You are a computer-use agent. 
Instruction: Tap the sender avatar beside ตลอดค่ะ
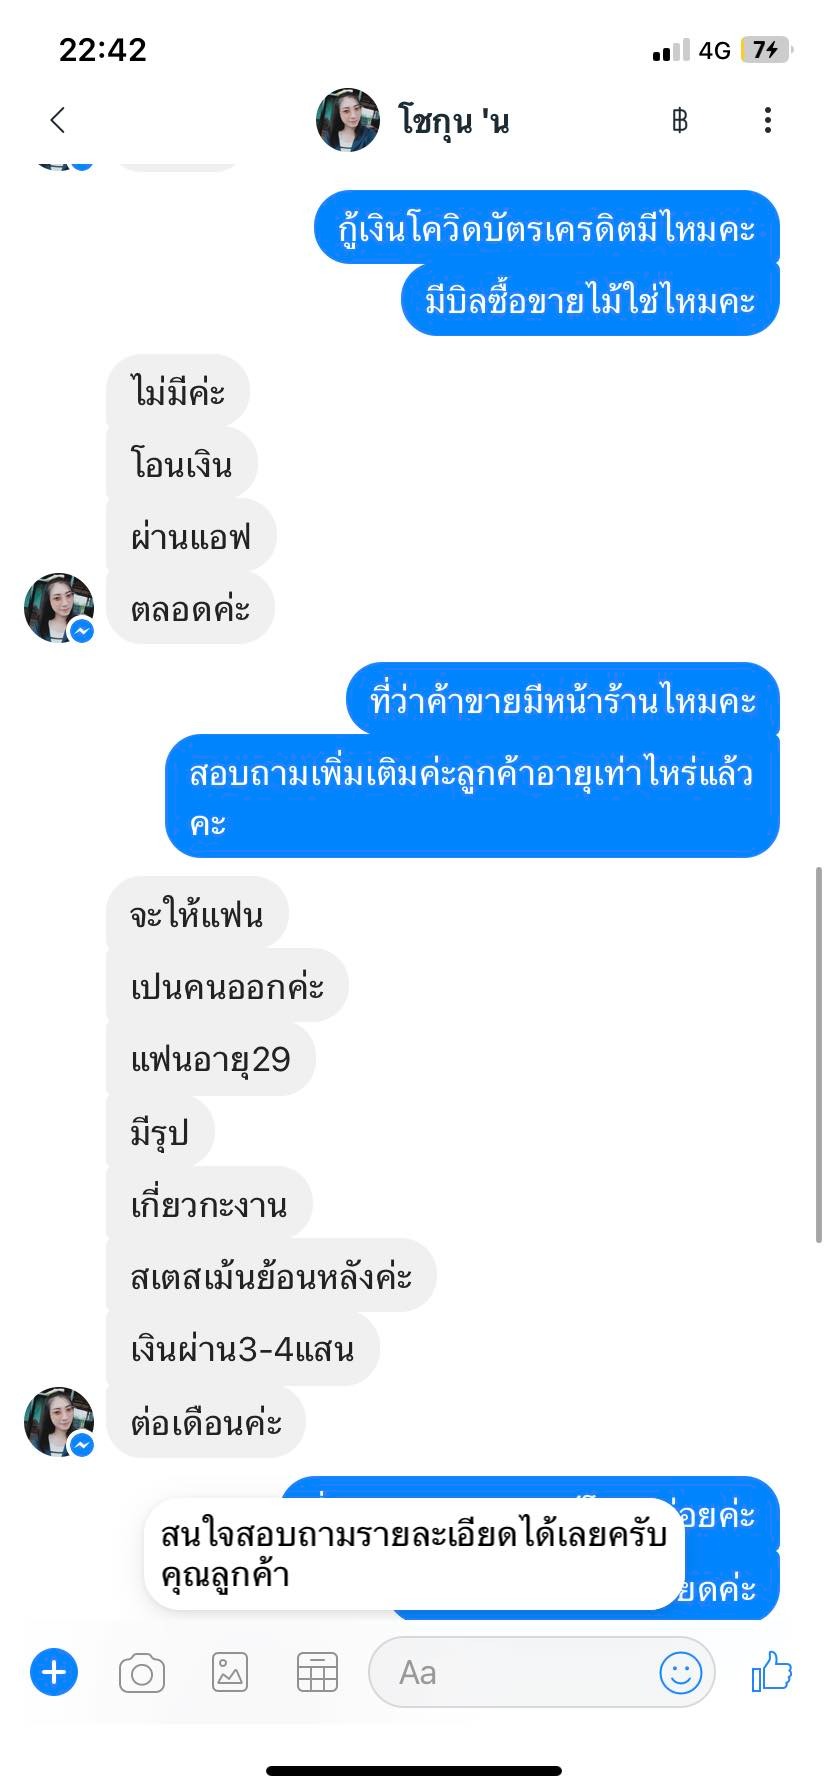(x=59, y=608)
